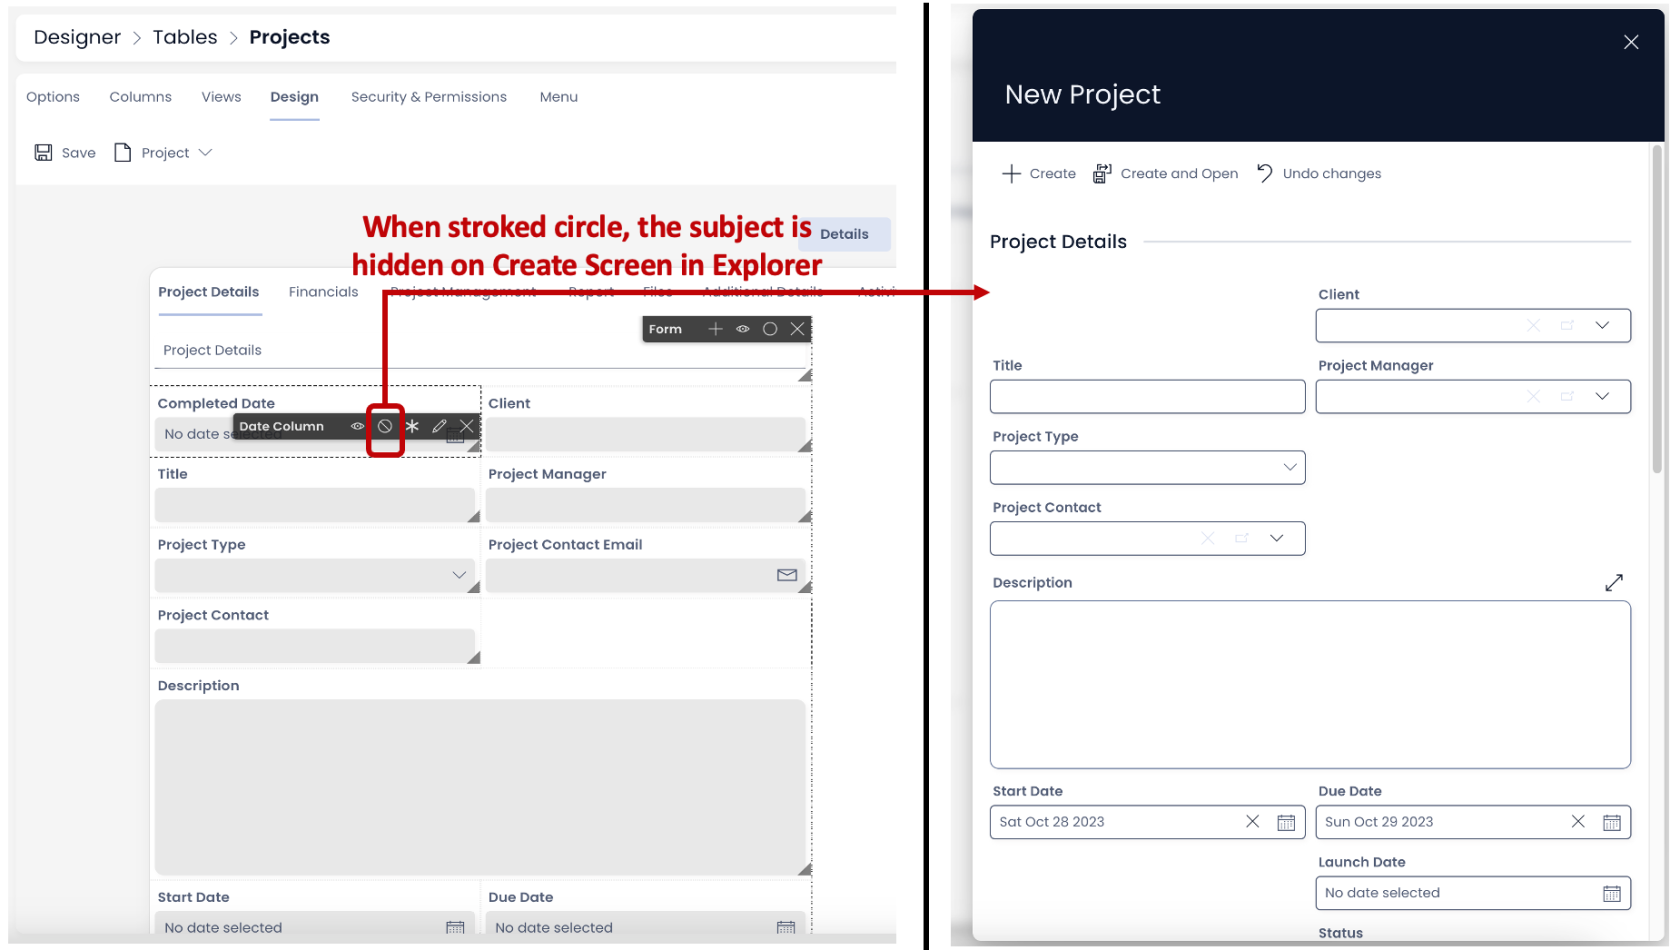The image size is (1680, 950).
Task: Open Start Date calendar picker
Action: pos(1286,822)
